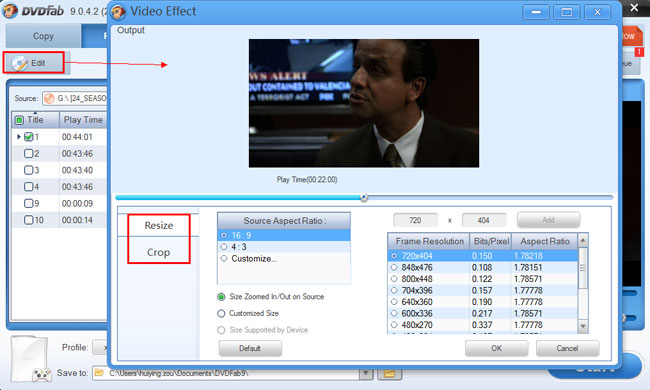Click the Play Time column header

[x=83, y=120]
